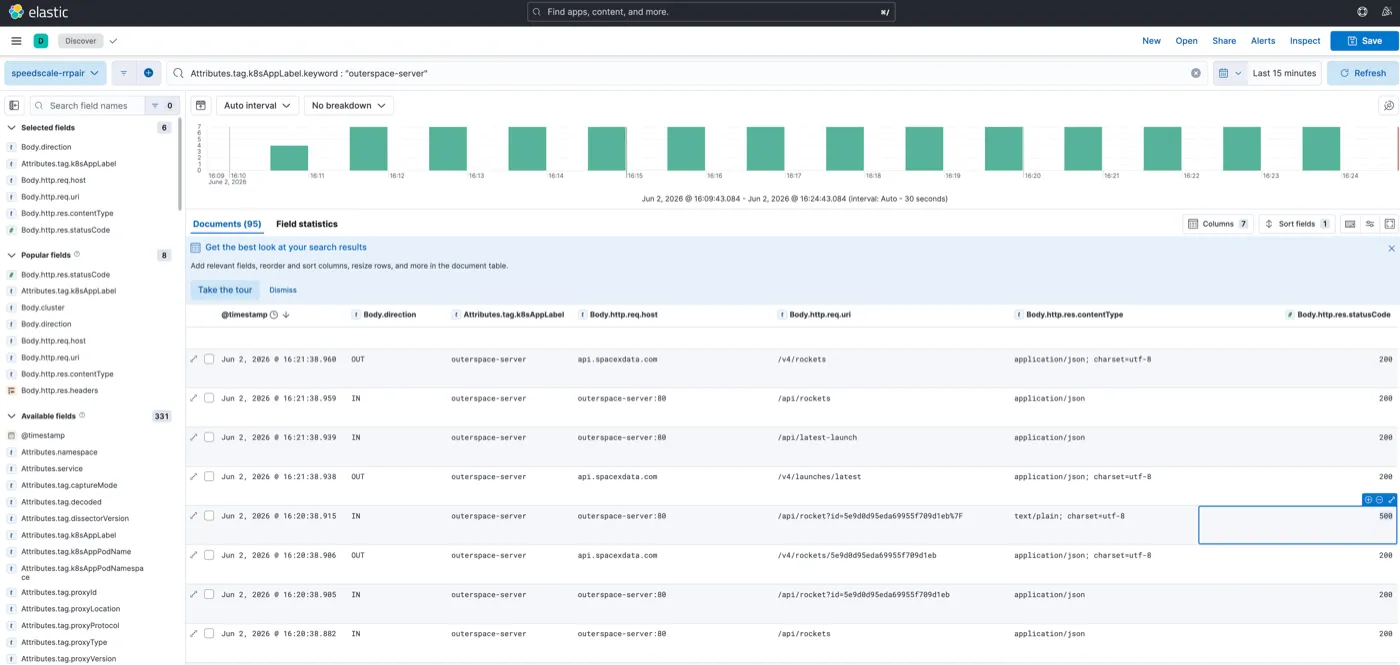Viewport: 1400px width, 665px height.
Task: Click Inspect in the top menu
Action: click(x=1305, y=41)
